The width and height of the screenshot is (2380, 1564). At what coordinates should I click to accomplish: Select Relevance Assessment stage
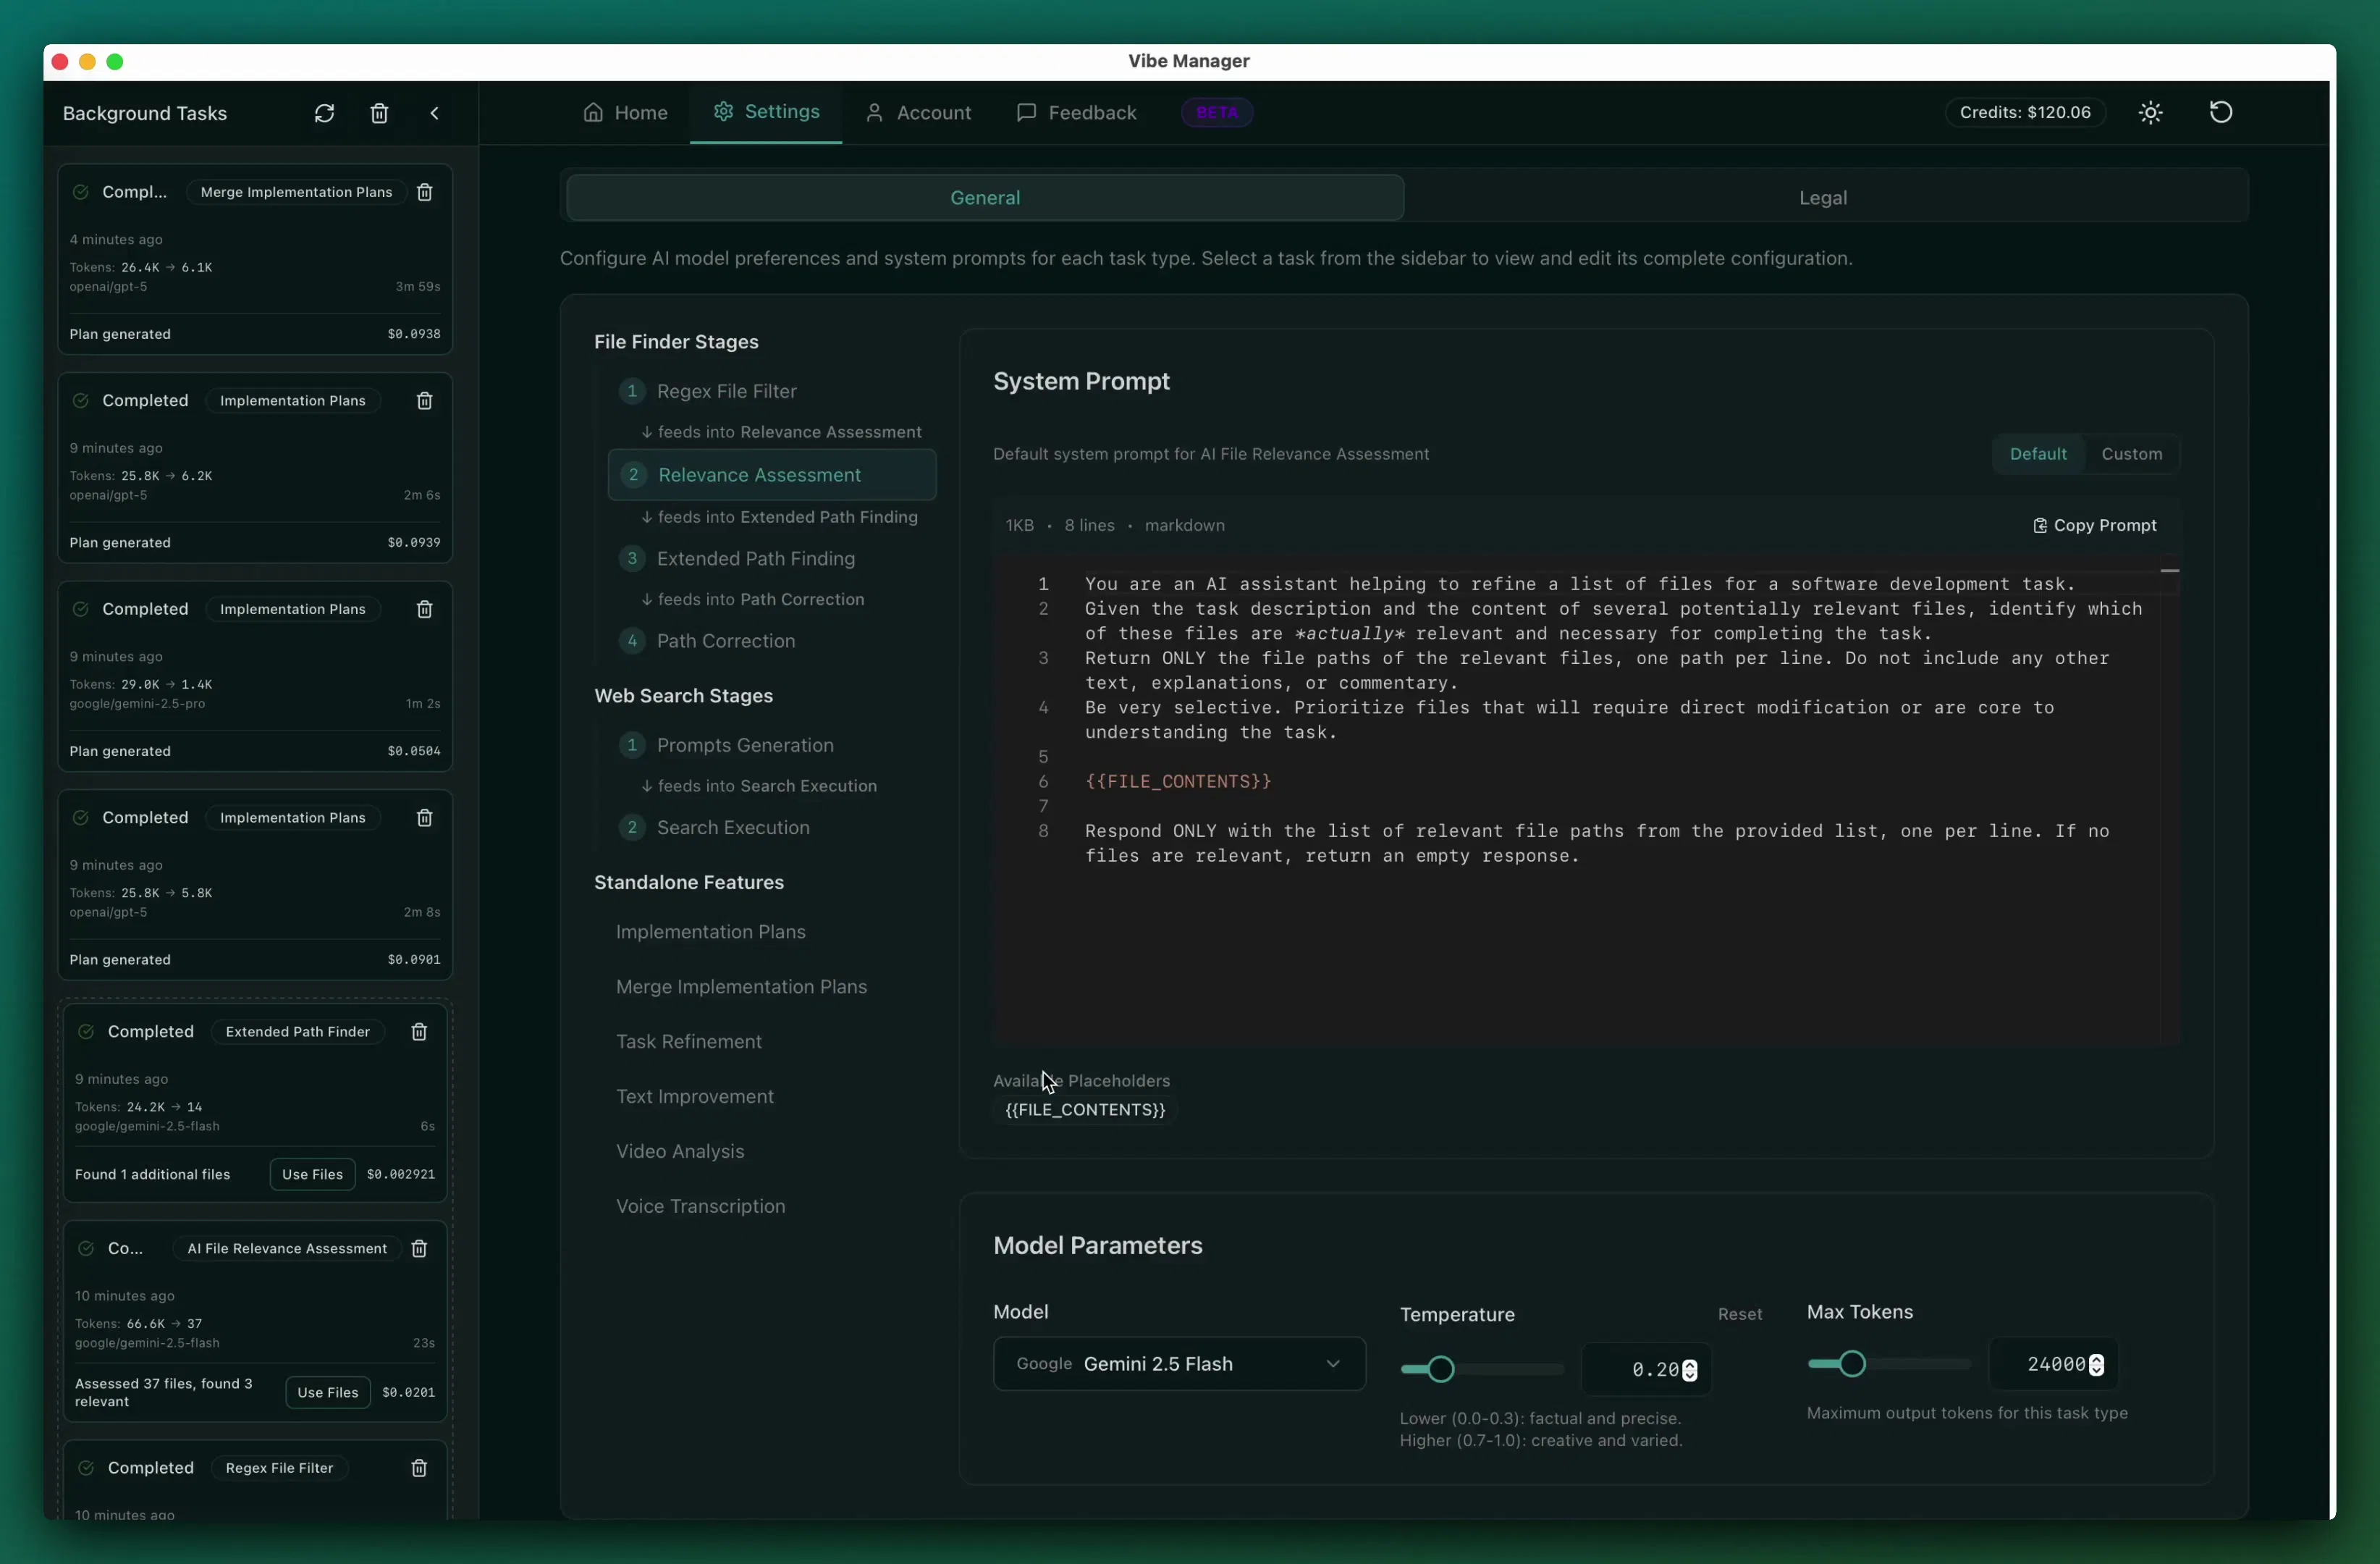772,475
